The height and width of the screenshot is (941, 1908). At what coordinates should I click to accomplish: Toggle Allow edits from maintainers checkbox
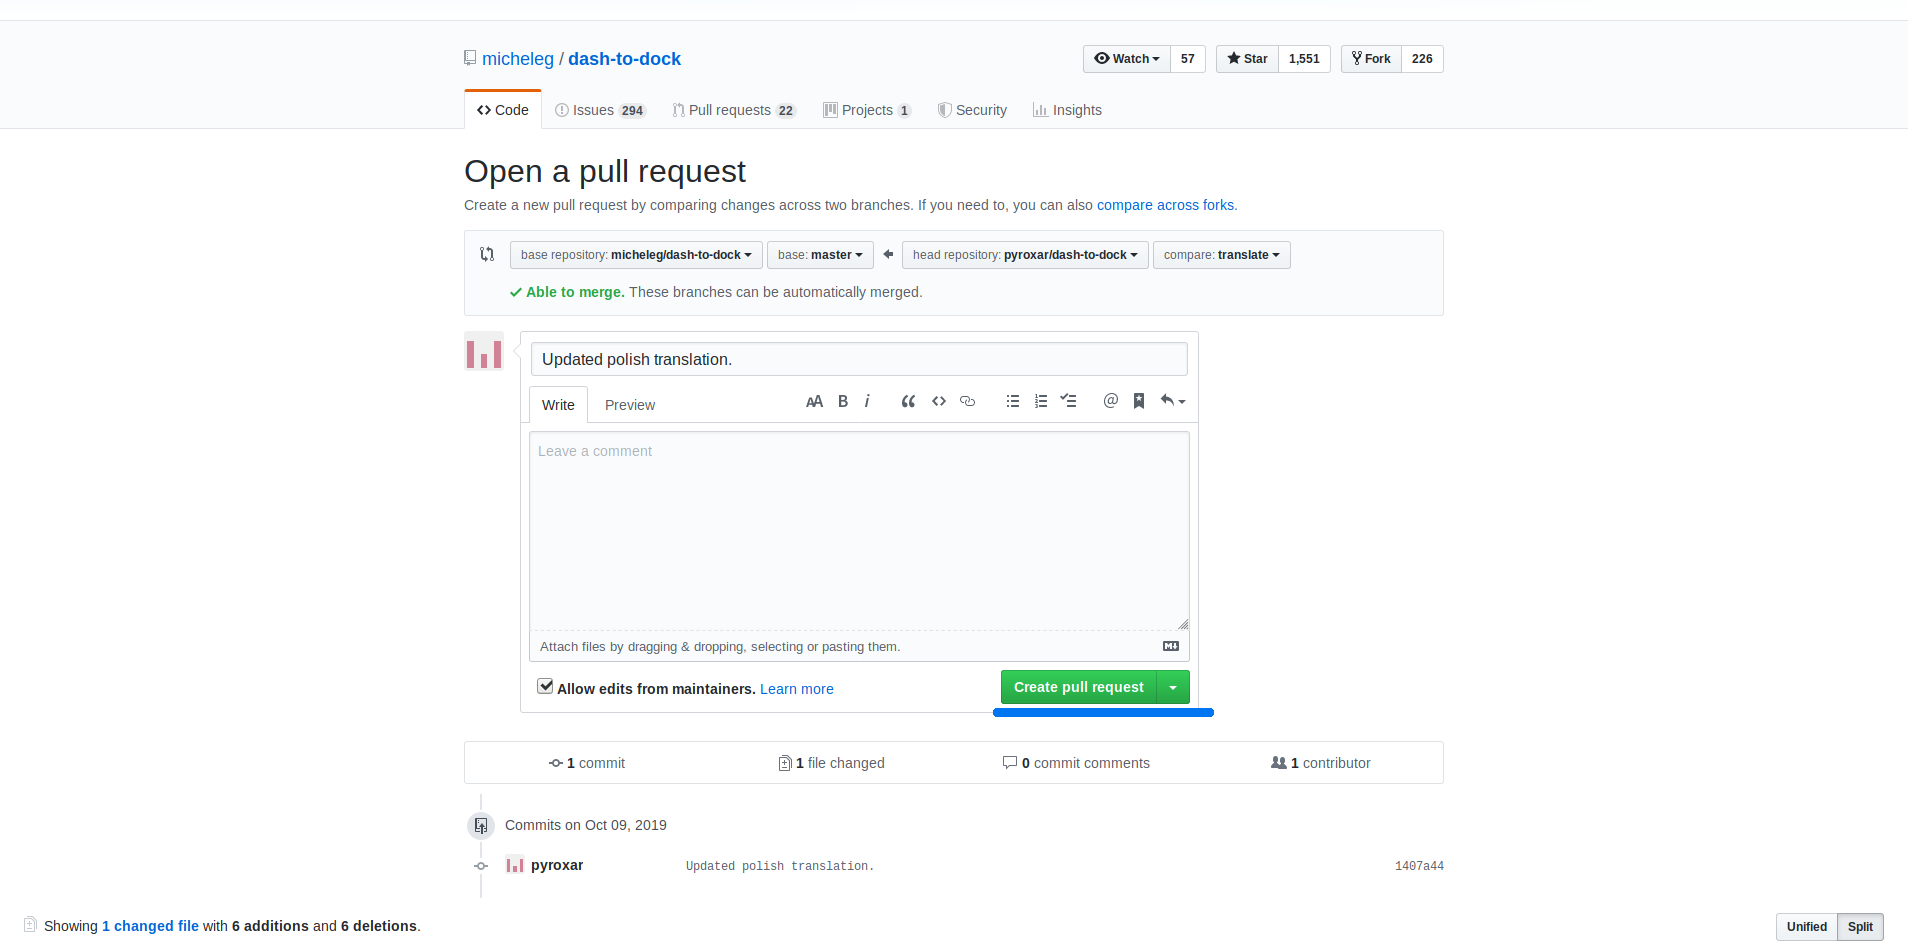(x=545, y=686)
